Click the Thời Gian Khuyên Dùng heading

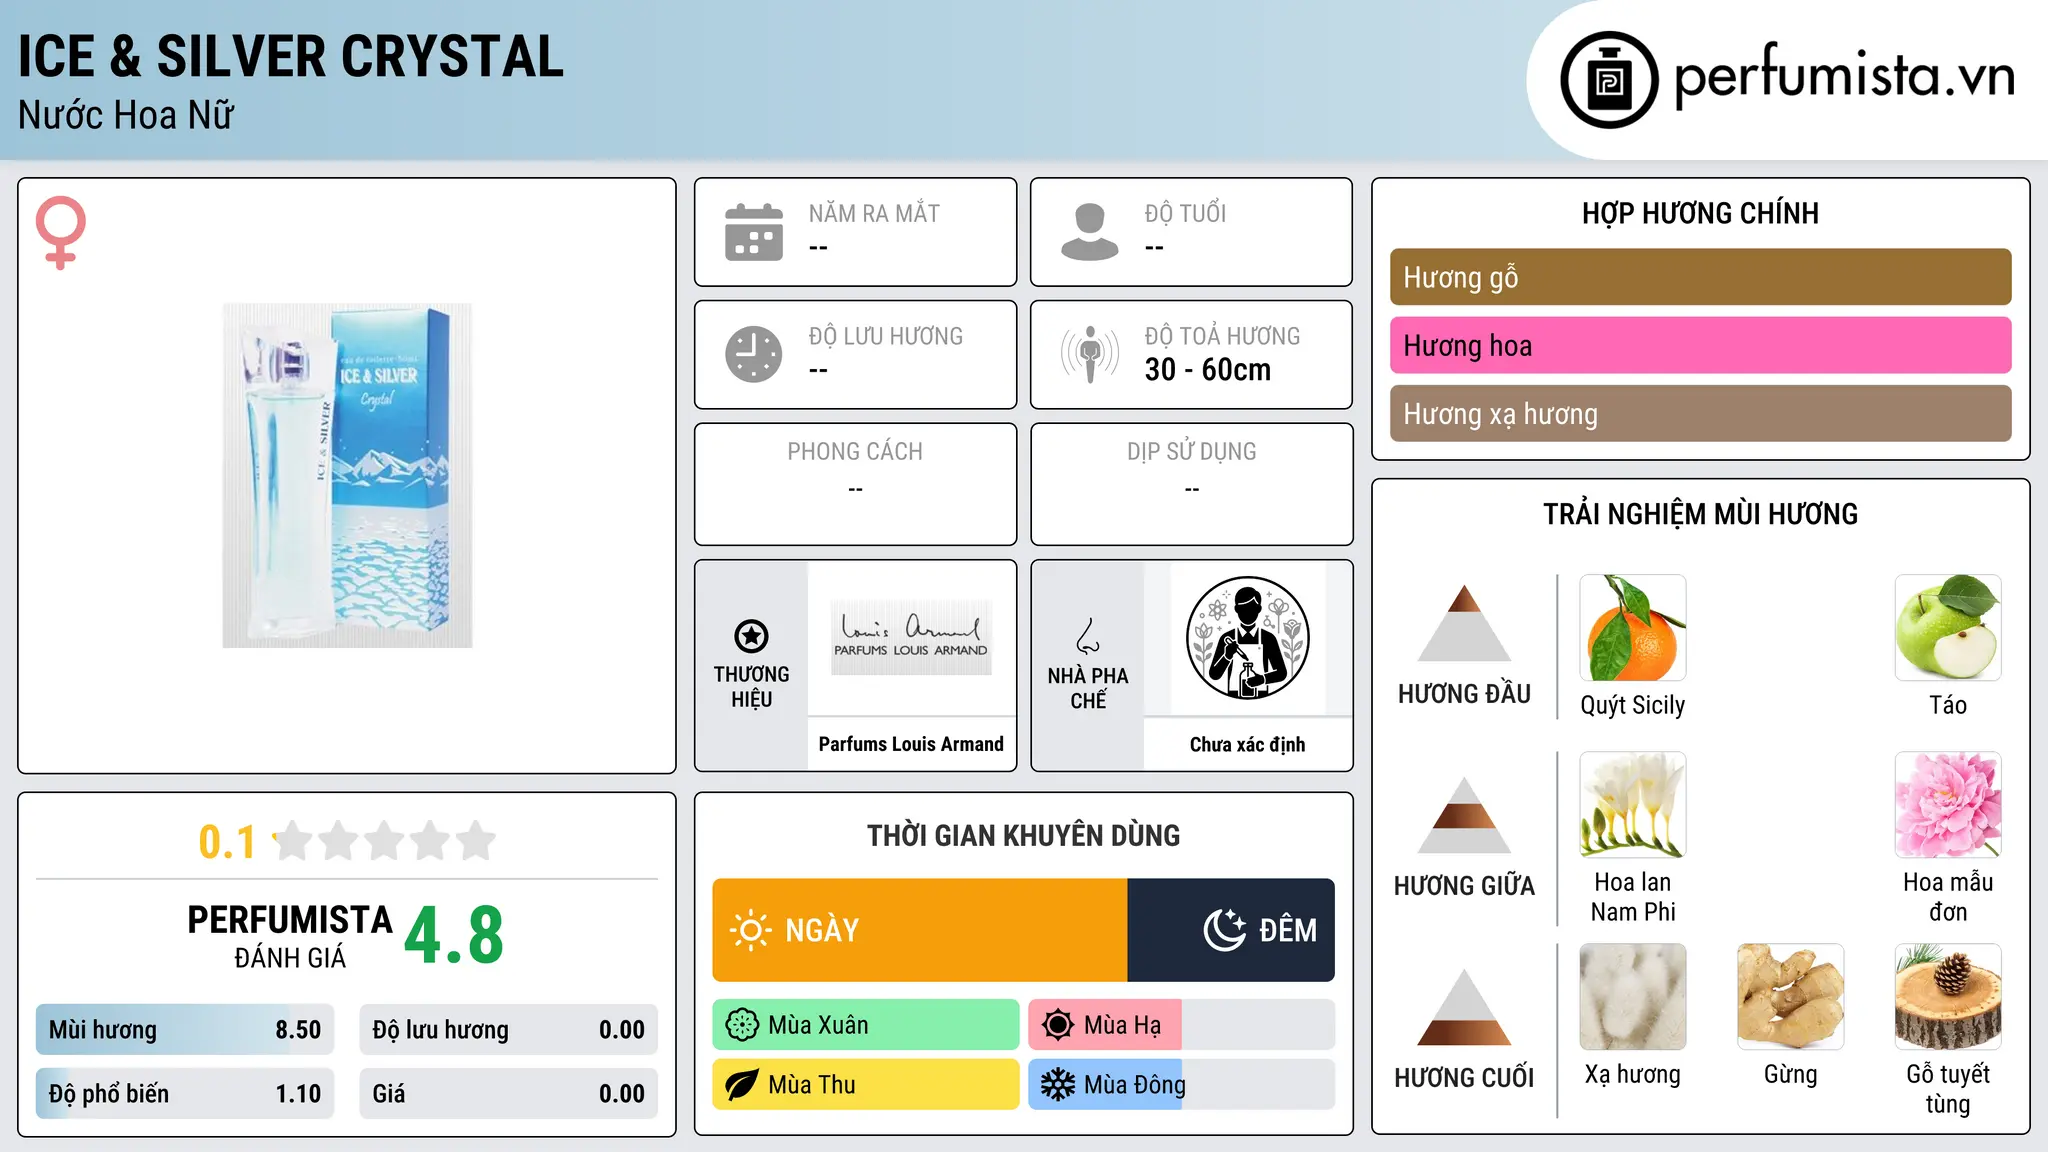pyautogui.click(x=1023, y=835)
